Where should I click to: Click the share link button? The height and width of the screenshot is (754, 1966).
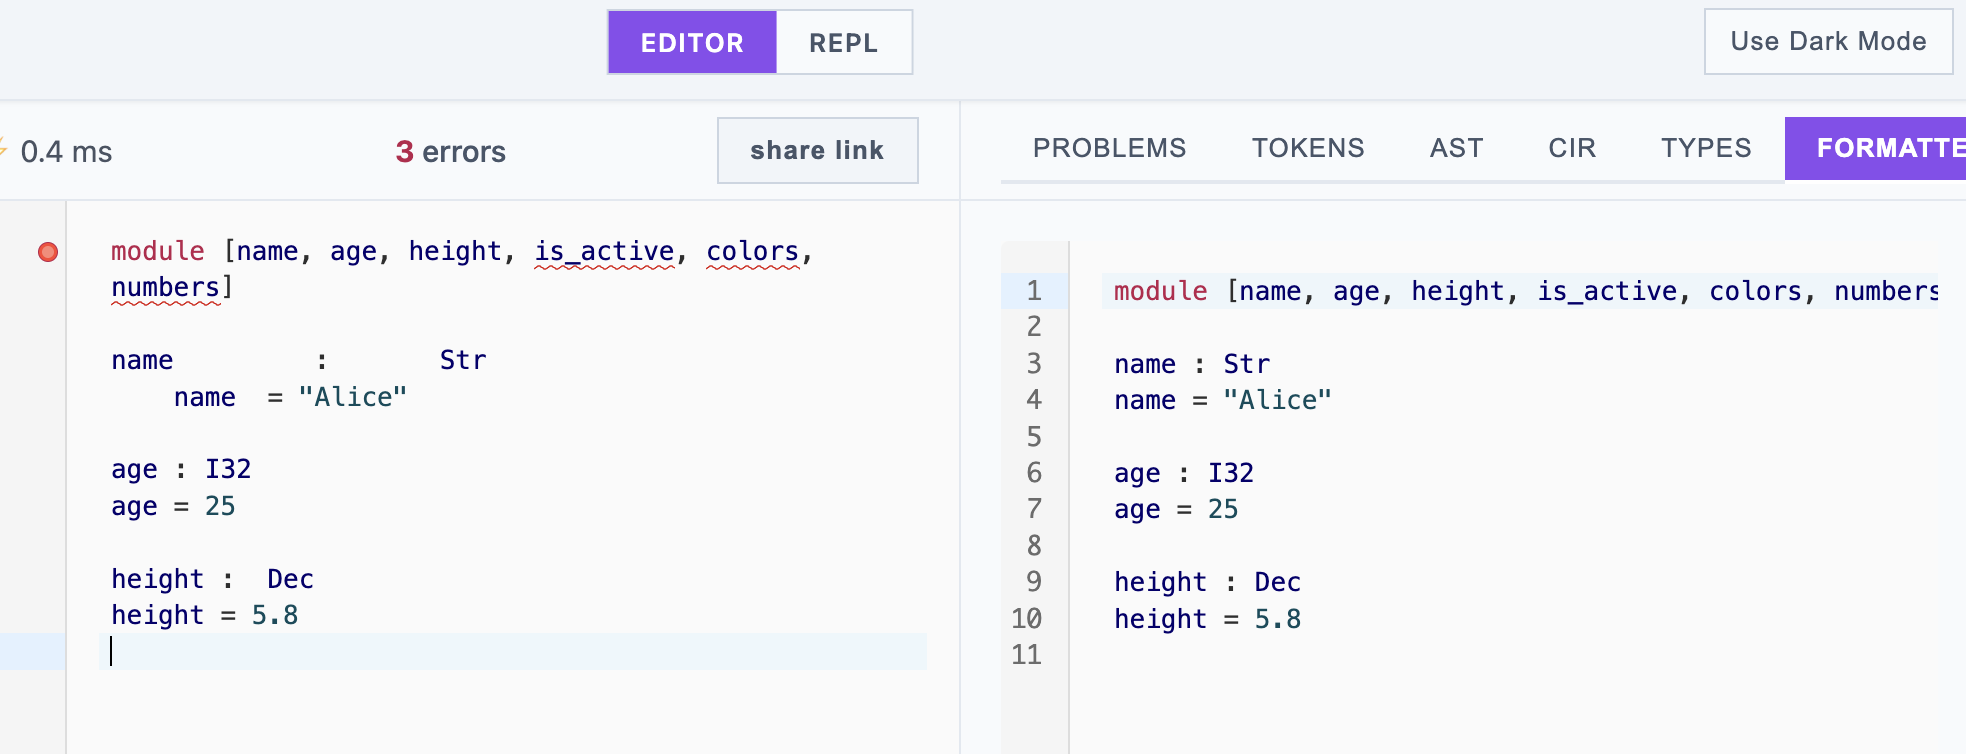[817, 150]
